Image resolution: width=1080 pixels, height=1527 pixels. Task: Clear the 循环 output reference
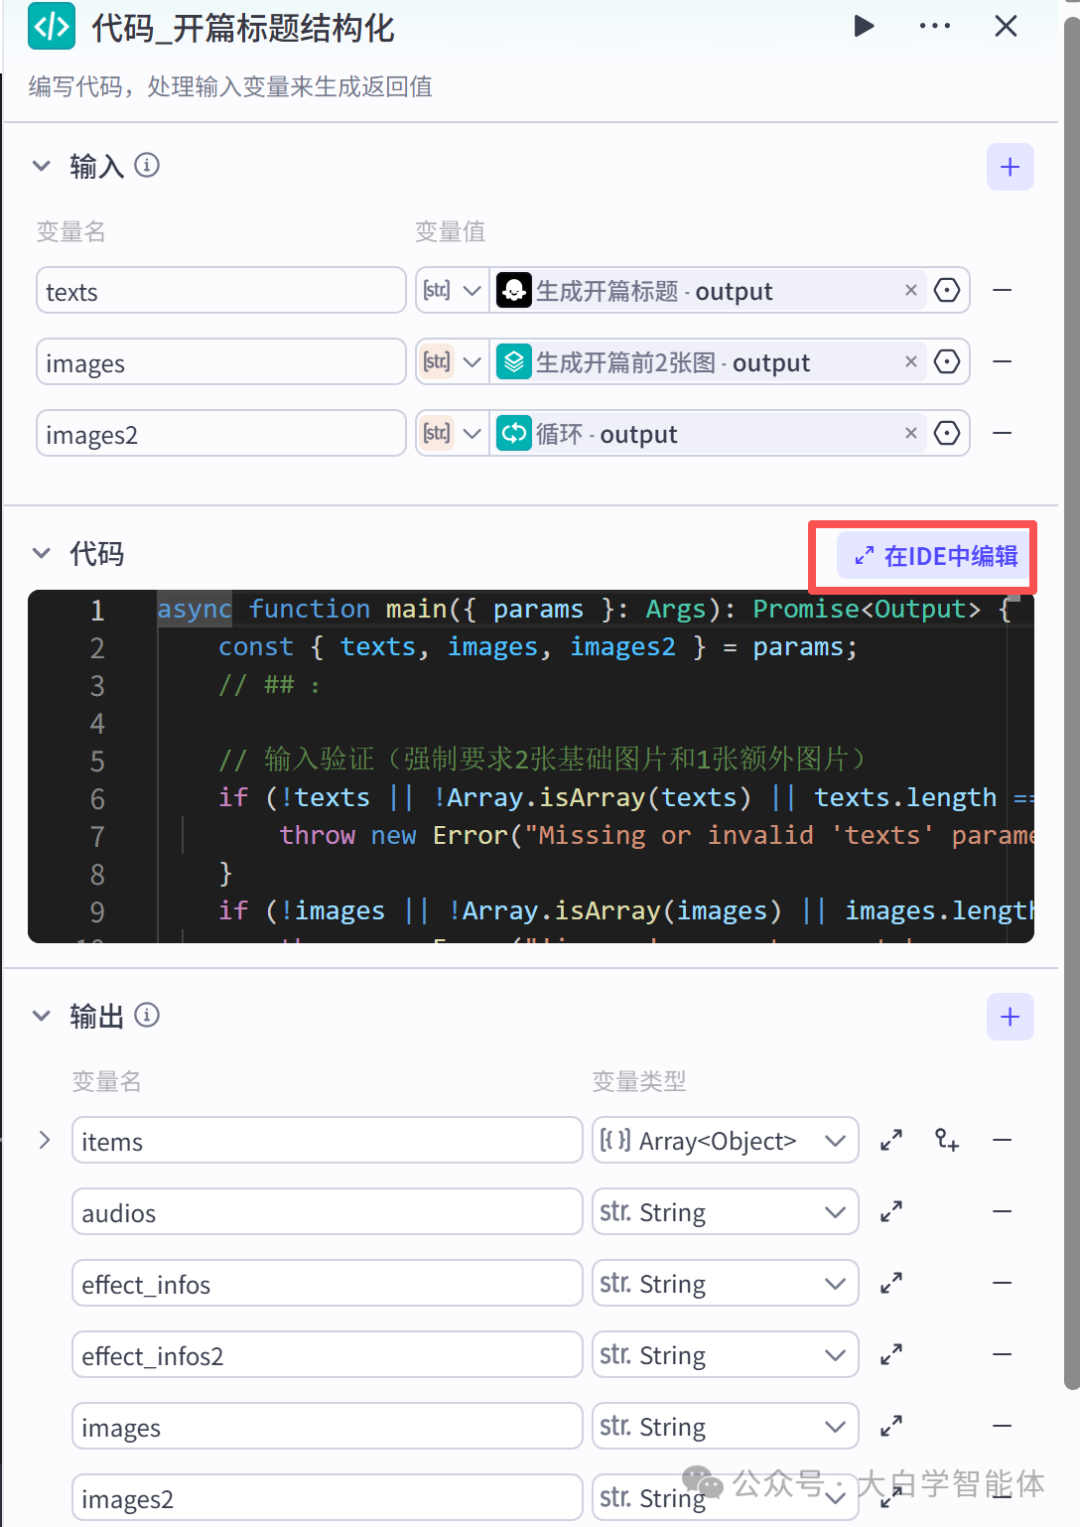coord(911,433)
